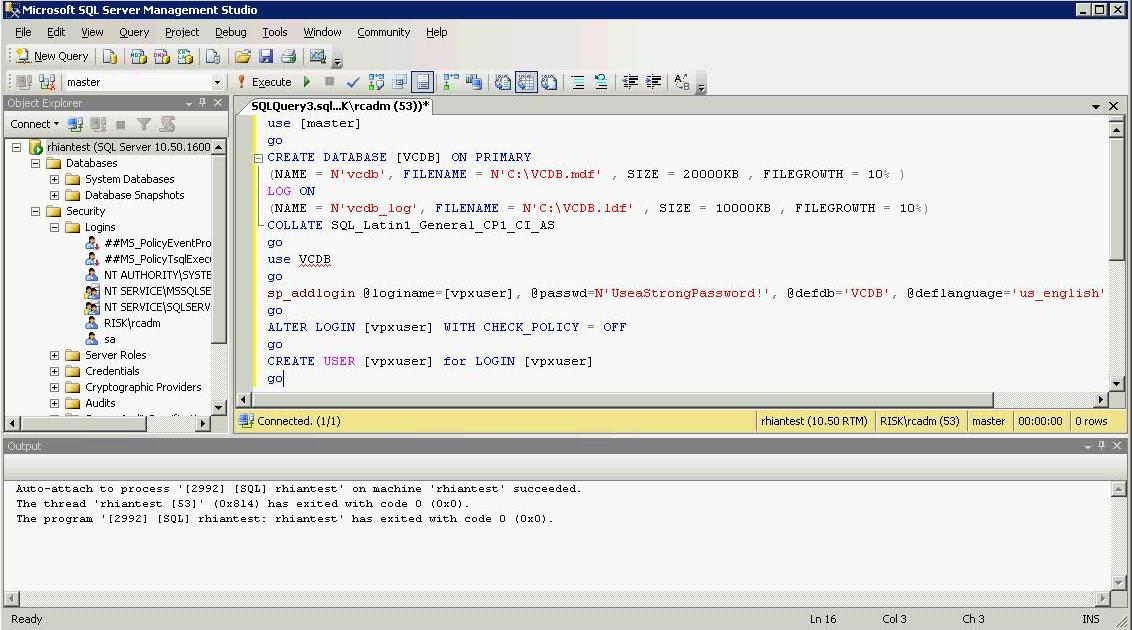Click Execute to run the query
This screenshot has width=1132, height=630.
click(264, 82)
